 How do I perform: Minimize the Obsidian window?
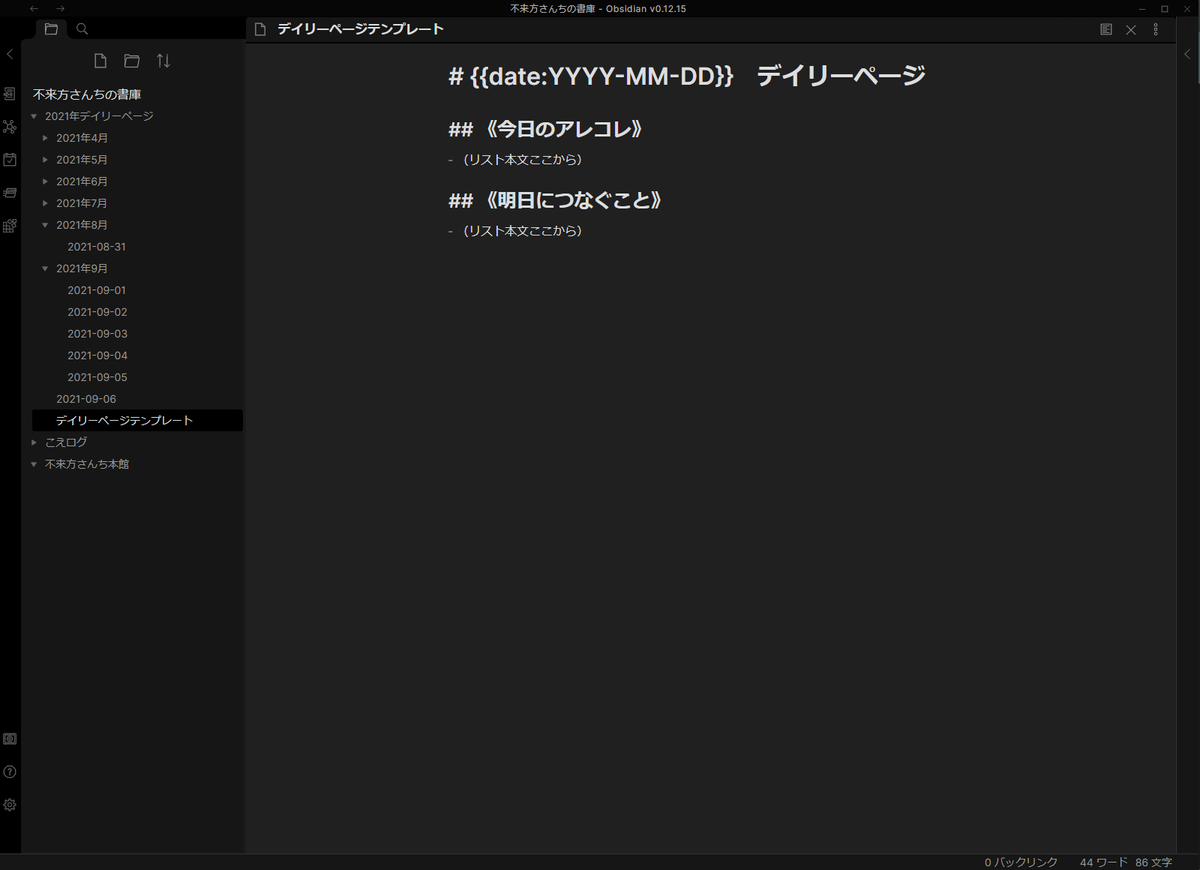(x=1141, y=9)
